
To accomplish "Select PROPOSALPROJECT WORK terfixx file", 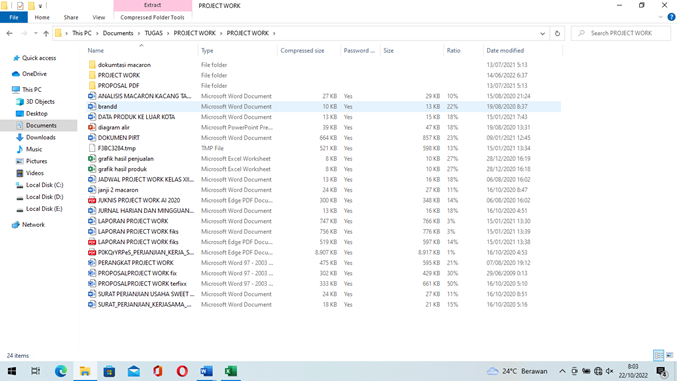I will point(142,284).
